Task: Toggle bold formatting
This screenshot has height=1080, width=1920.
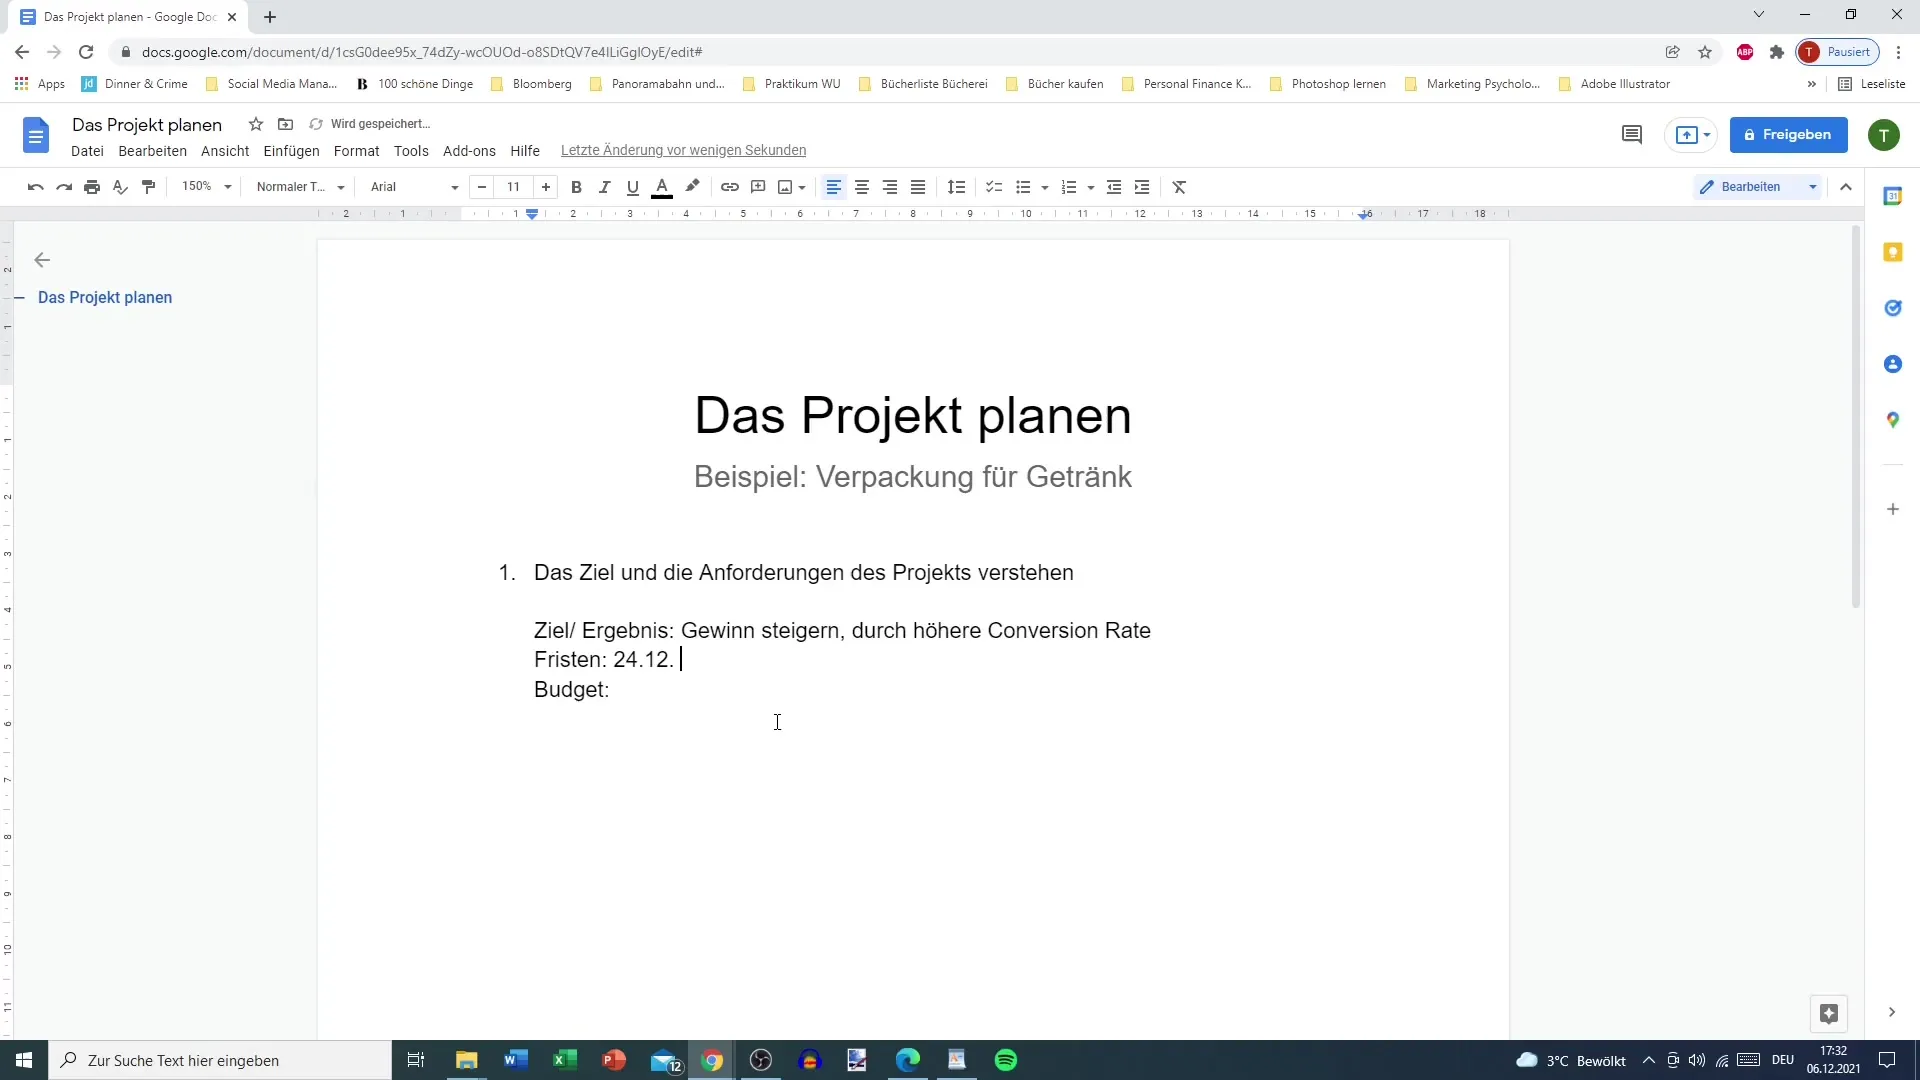Action: (x=576, y=187)
